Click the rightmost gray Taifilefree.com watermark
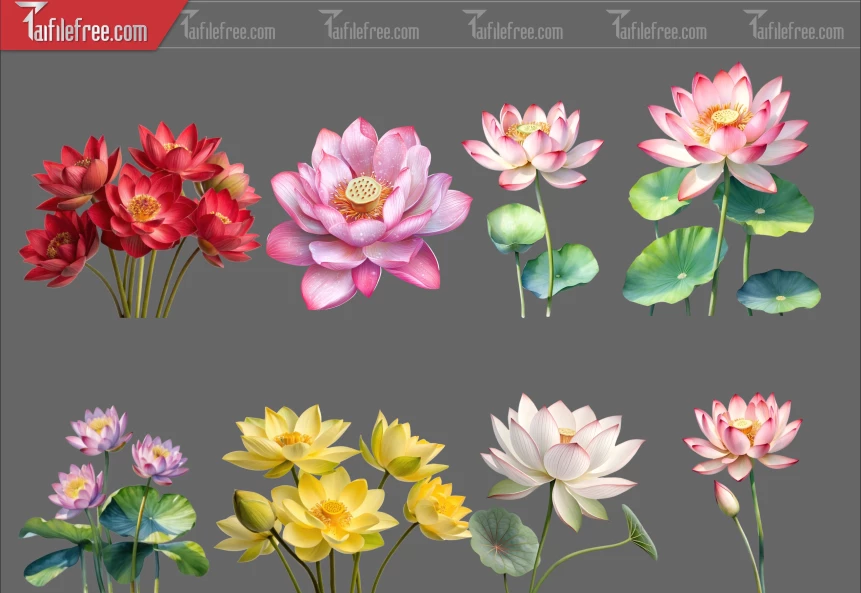The width and height of the screenshot is (861, 593). coord(795,26)
